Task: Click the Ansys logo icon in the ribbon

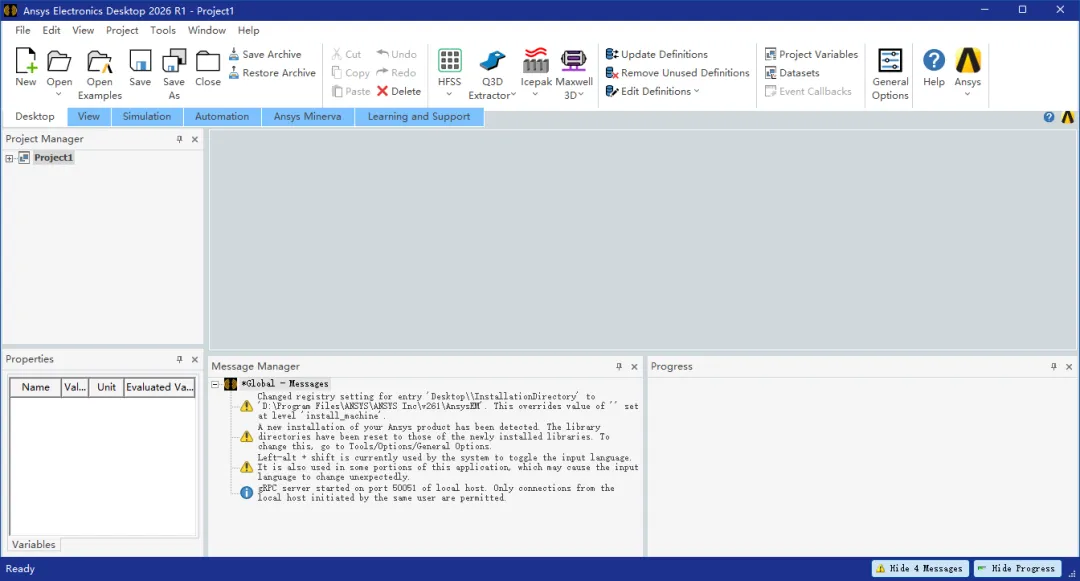Action: point(968,61)
